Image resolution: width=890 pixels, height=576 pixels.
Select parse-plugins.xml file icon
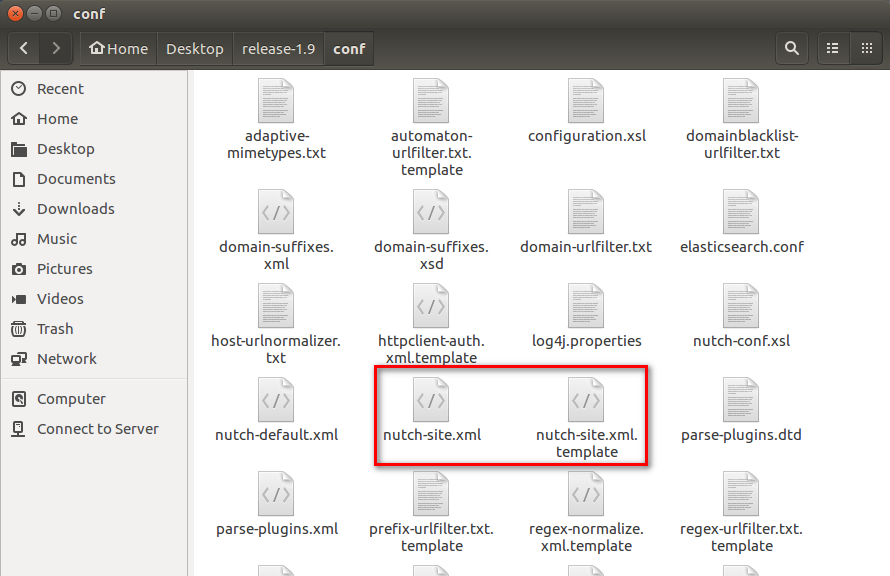pos(276,494)
